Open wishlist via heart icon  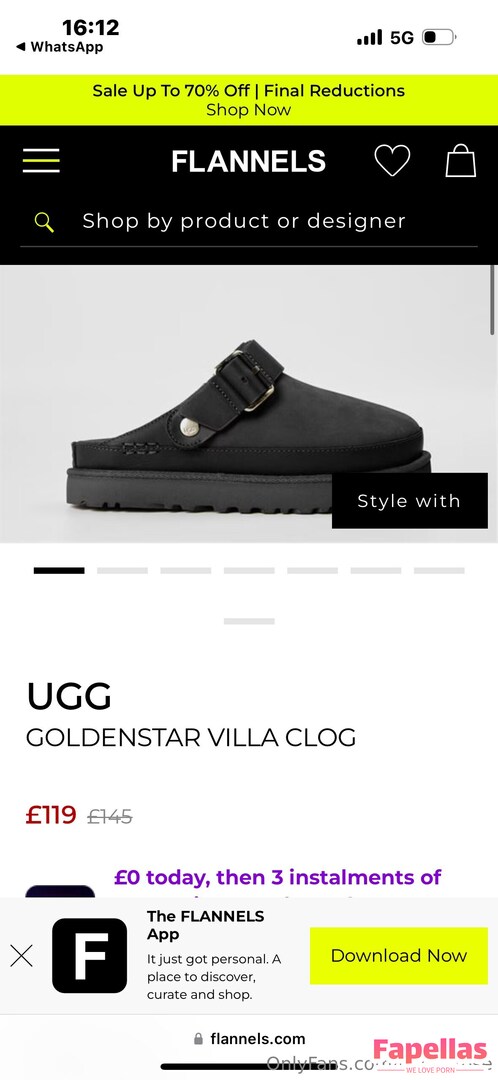[392, 160]
